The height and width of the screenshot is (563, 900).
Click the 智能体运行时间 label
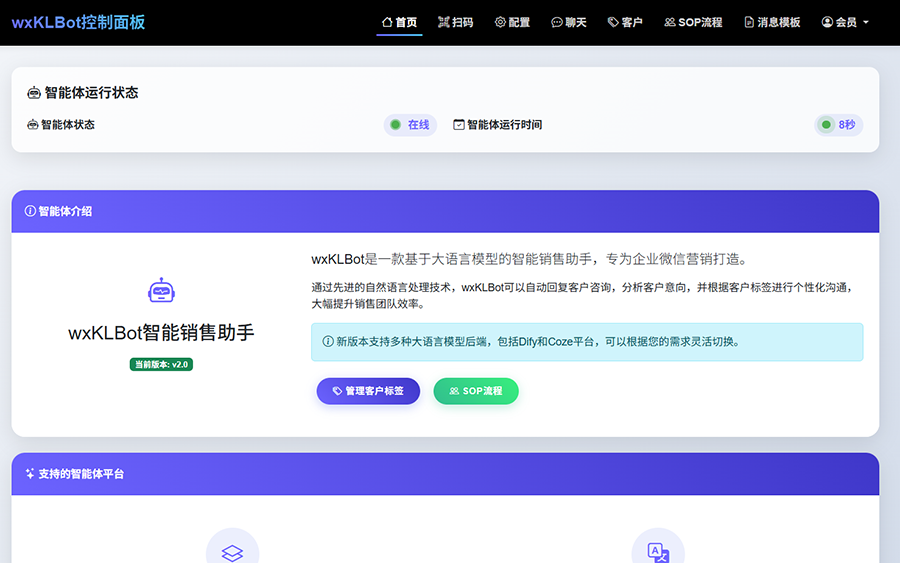[x=505, y=125]
